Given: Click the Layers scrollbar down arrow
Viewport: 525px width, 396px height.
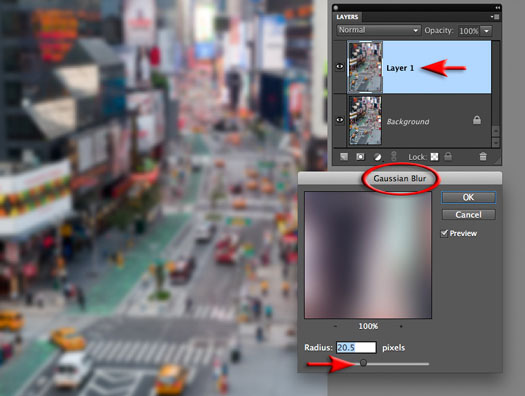Looking at the screenshot, I should tap(496, 143).
